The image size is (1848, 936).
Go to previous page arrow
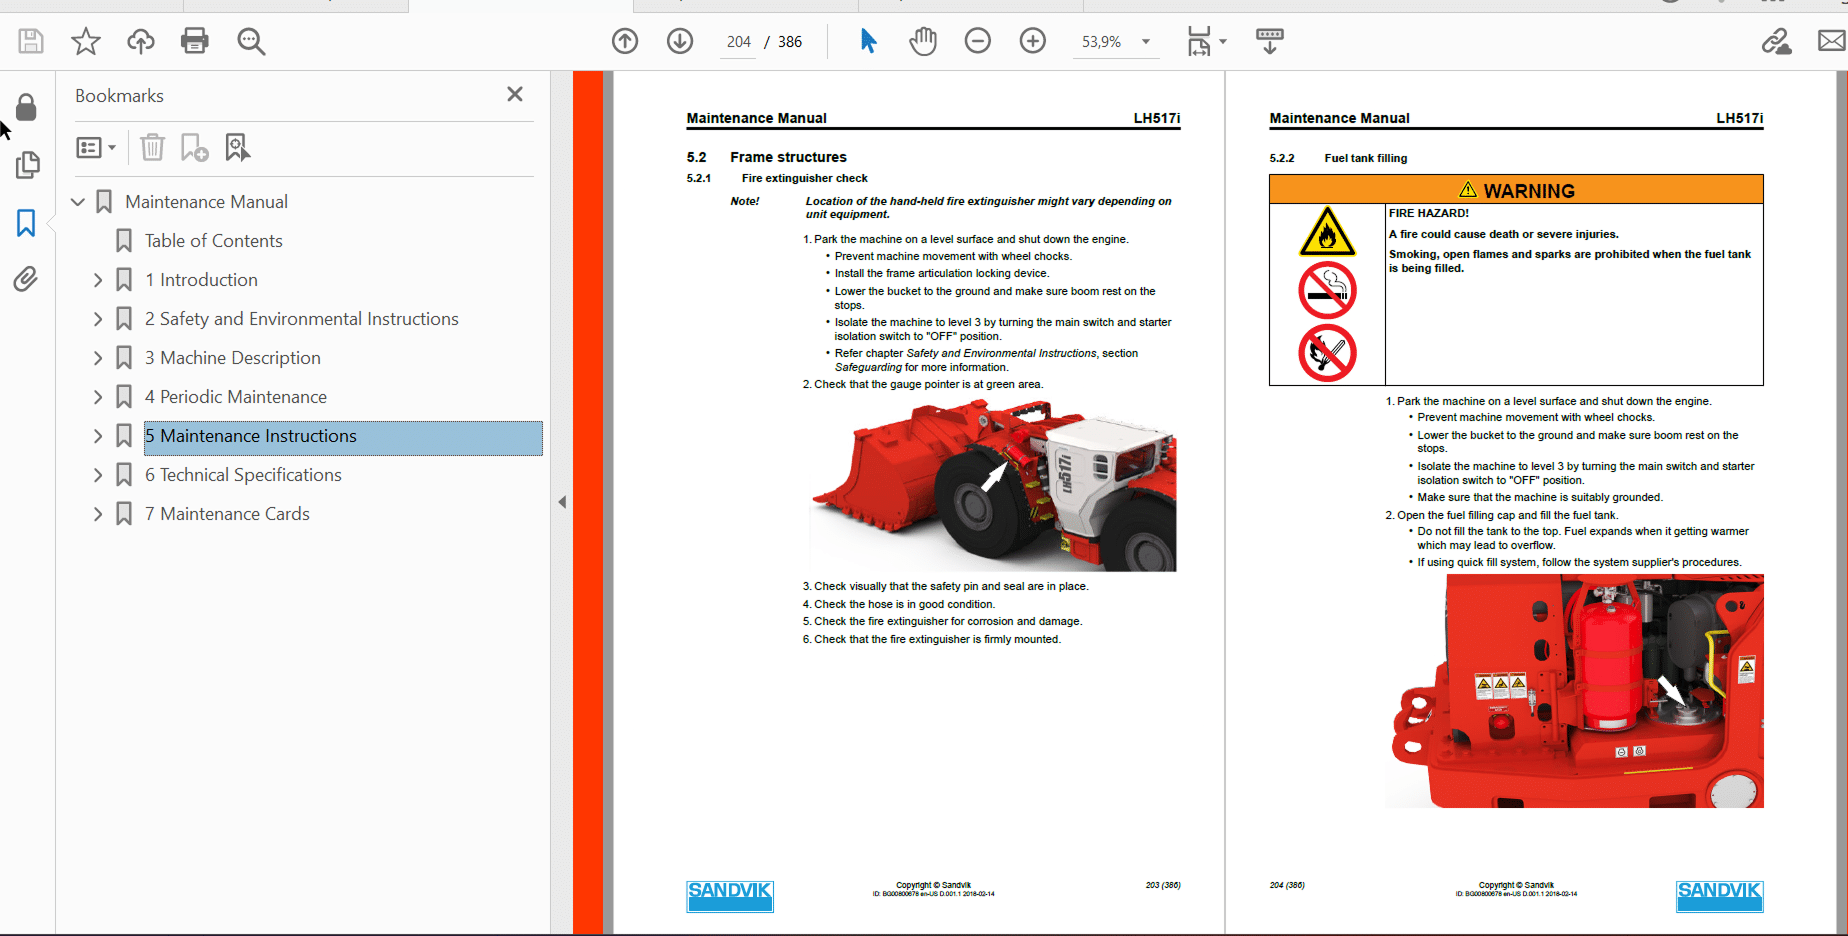coord(625,41)
